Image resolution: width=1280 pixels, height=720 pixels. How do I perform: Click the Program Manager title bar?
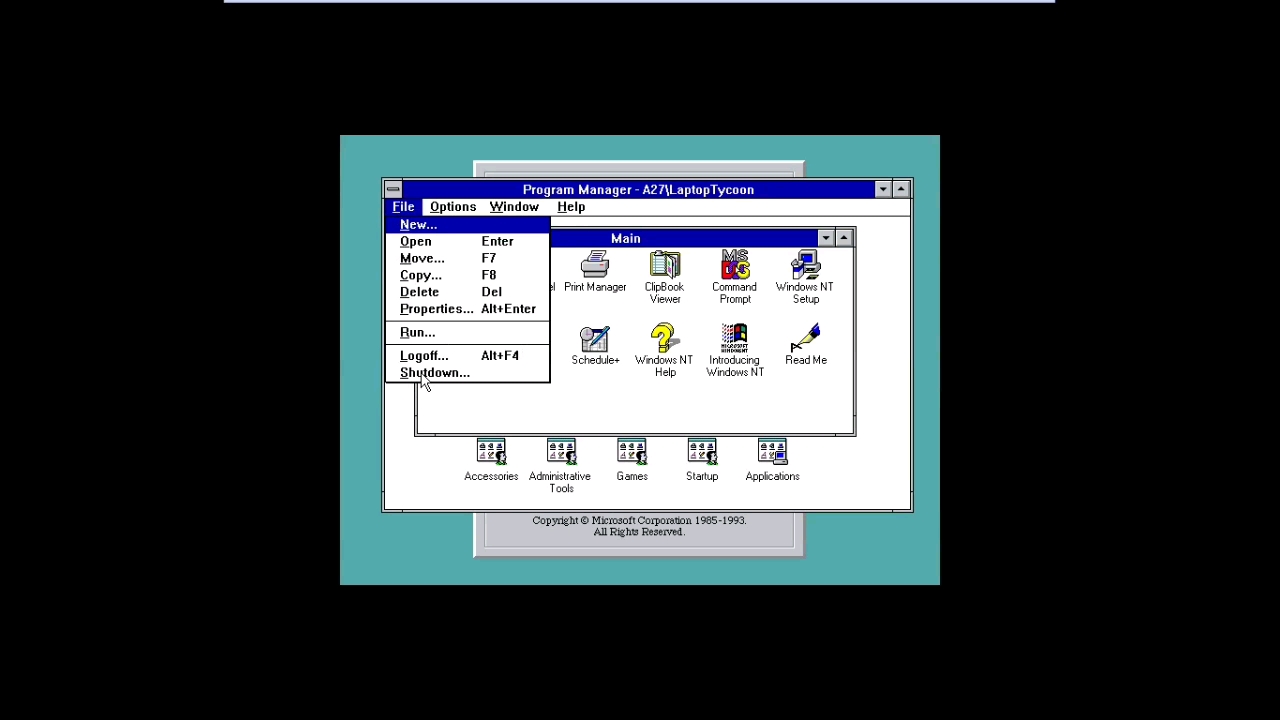click(x=638, y=189)
